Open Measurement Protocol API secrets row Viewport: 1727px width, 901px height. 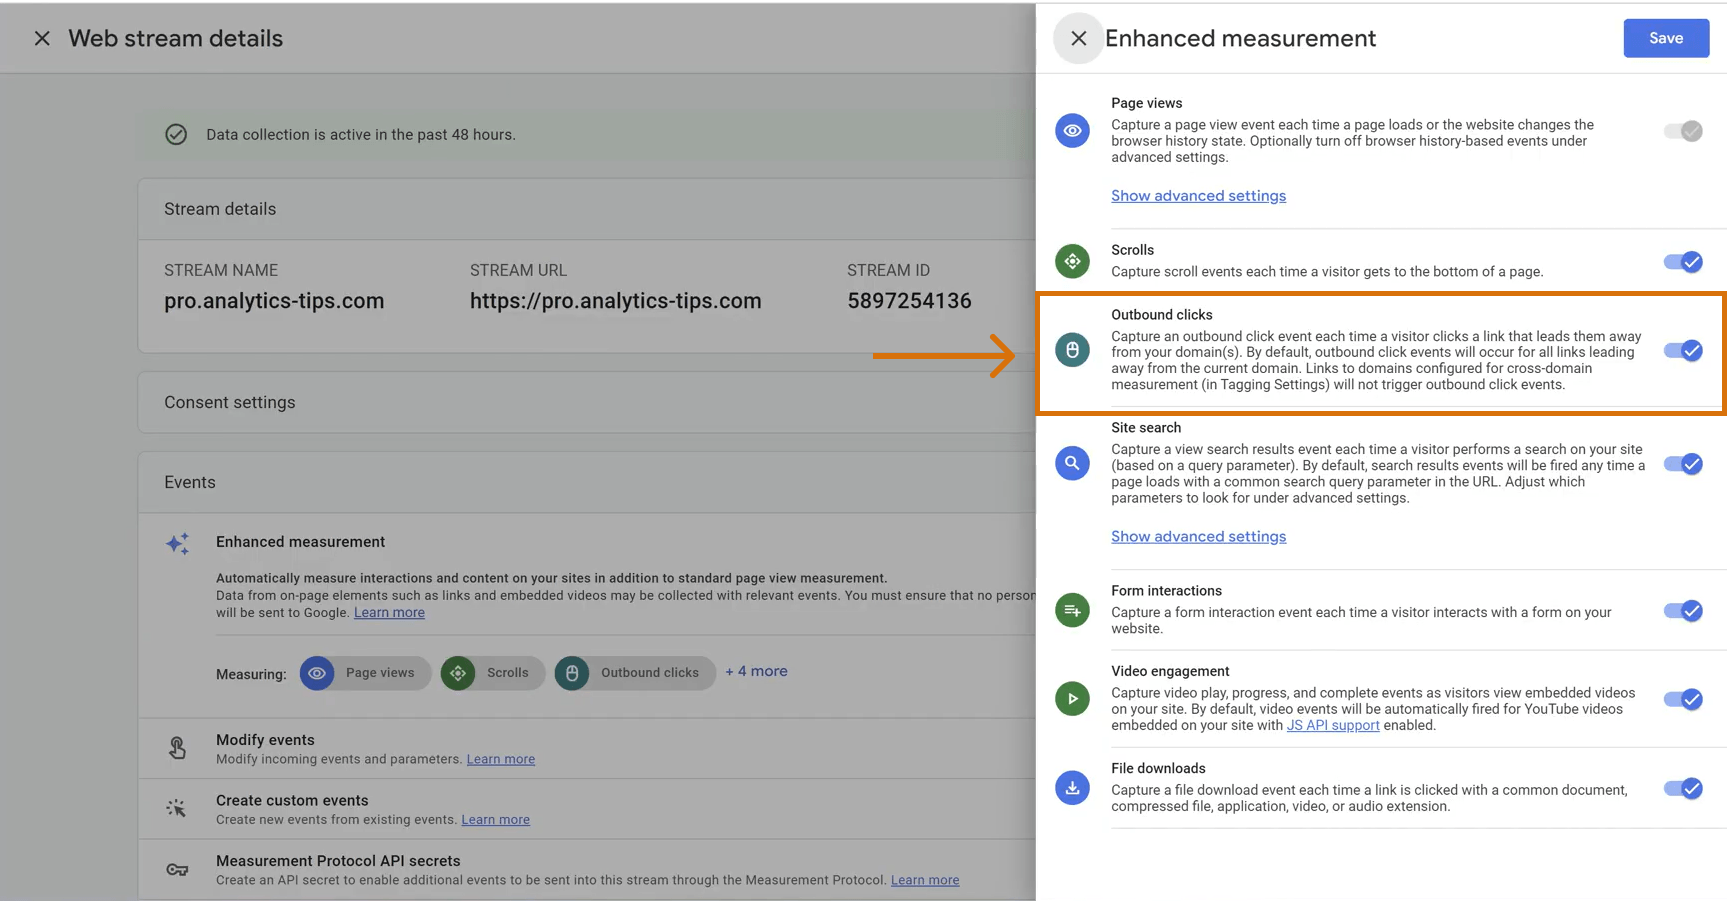tap(587, 869)
